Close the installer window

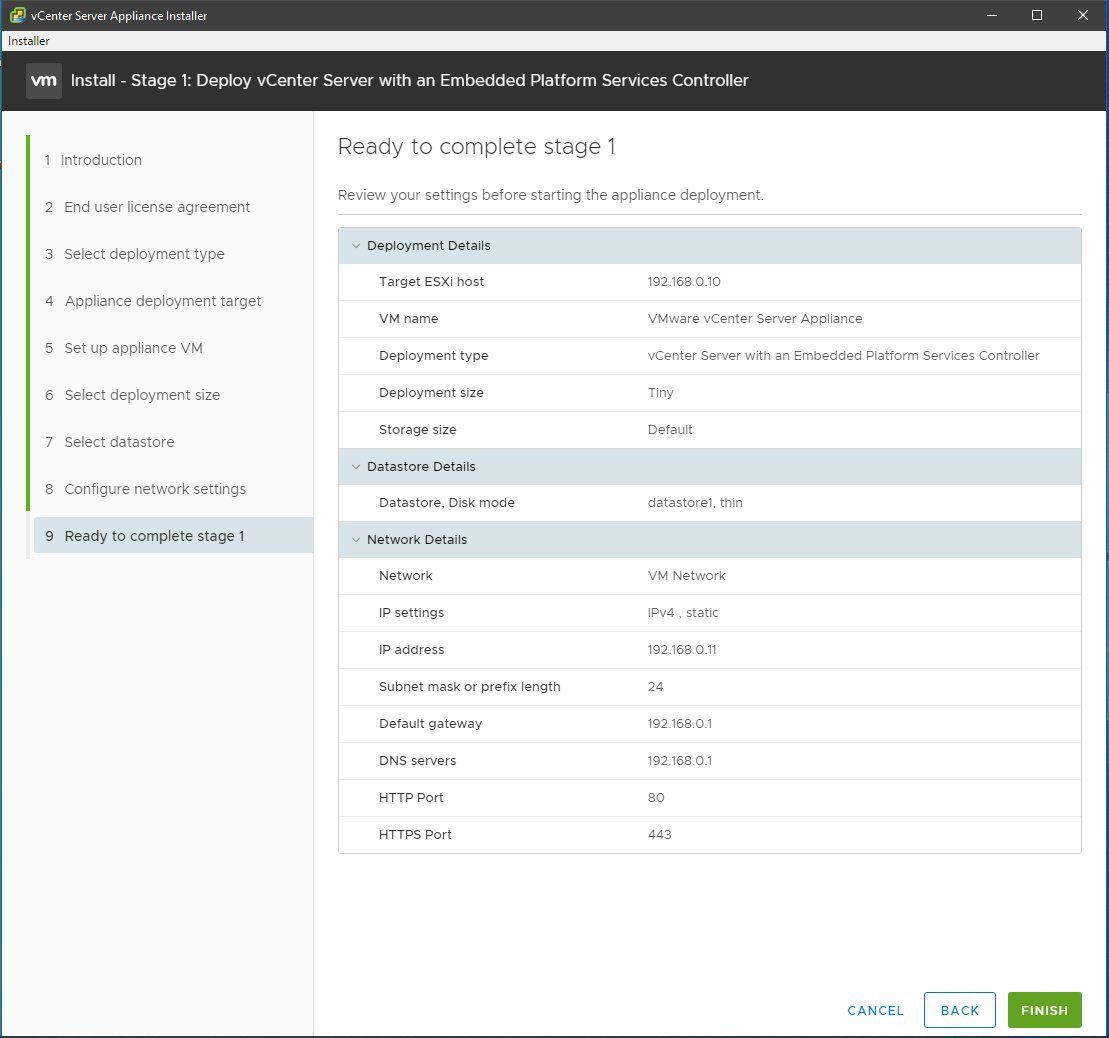(x=1082, y=15)
